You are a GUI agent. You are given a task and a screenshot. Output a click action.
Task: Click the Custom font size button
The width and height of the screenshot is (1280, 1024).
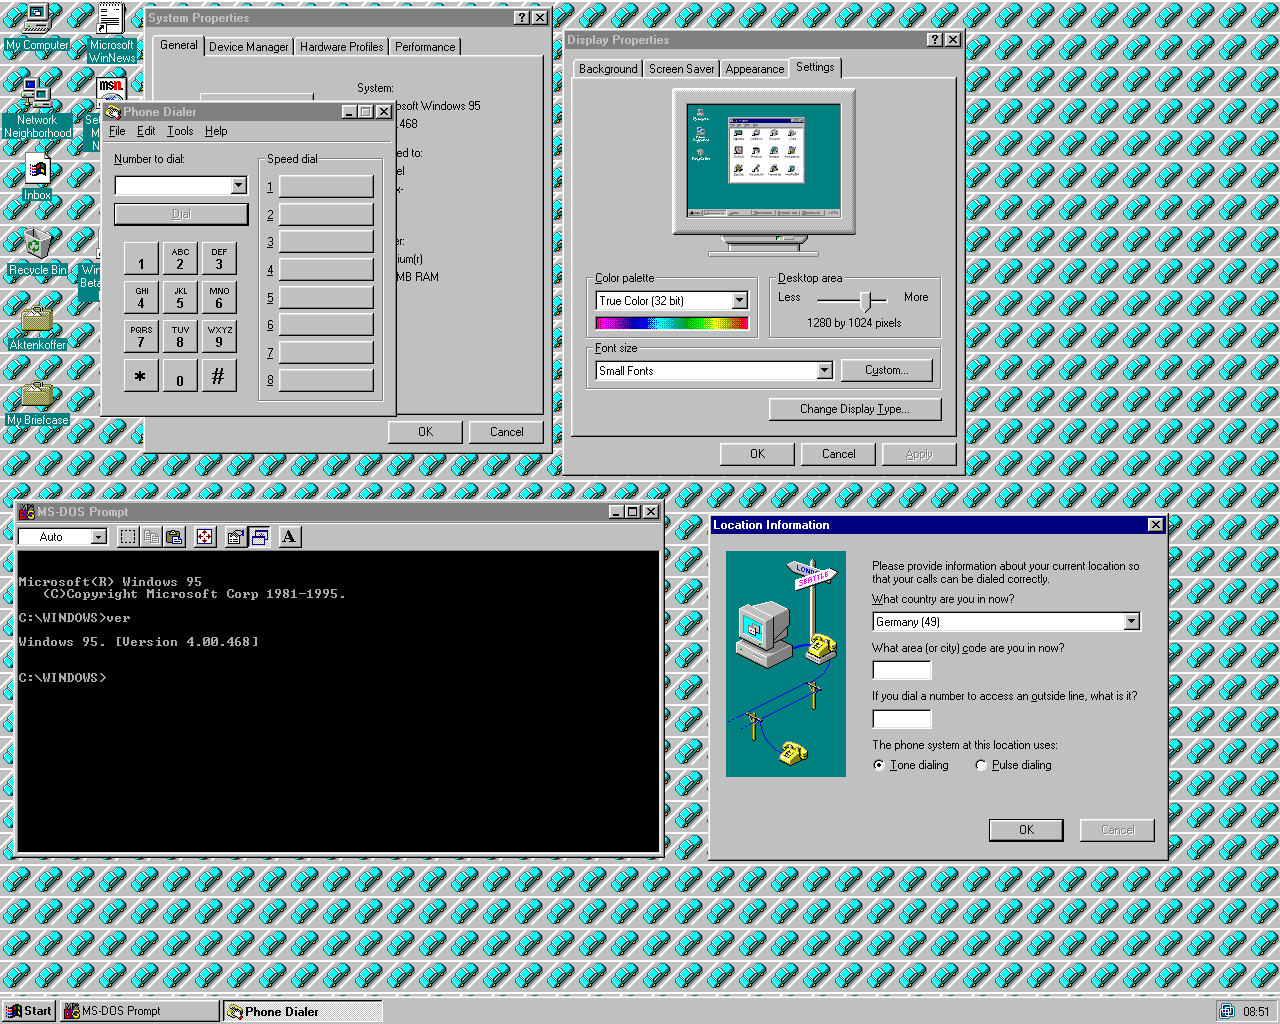pos(886,370)
